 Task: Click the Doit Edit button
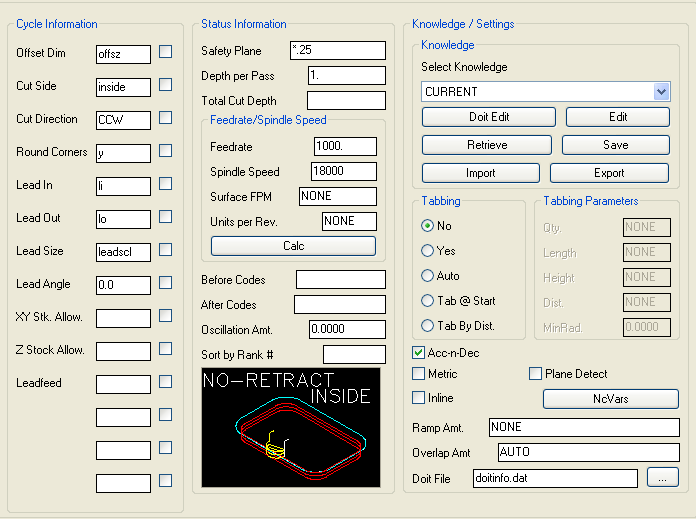click(489, 117)
